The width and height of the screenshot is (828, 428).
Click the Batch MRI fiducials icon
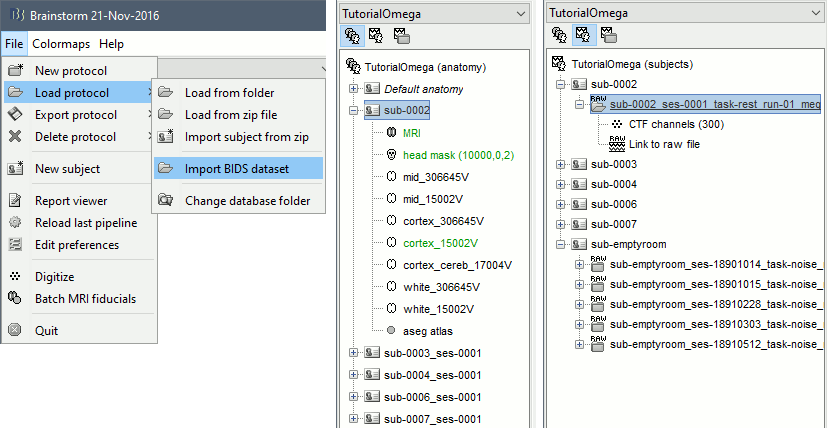point(15,299)
